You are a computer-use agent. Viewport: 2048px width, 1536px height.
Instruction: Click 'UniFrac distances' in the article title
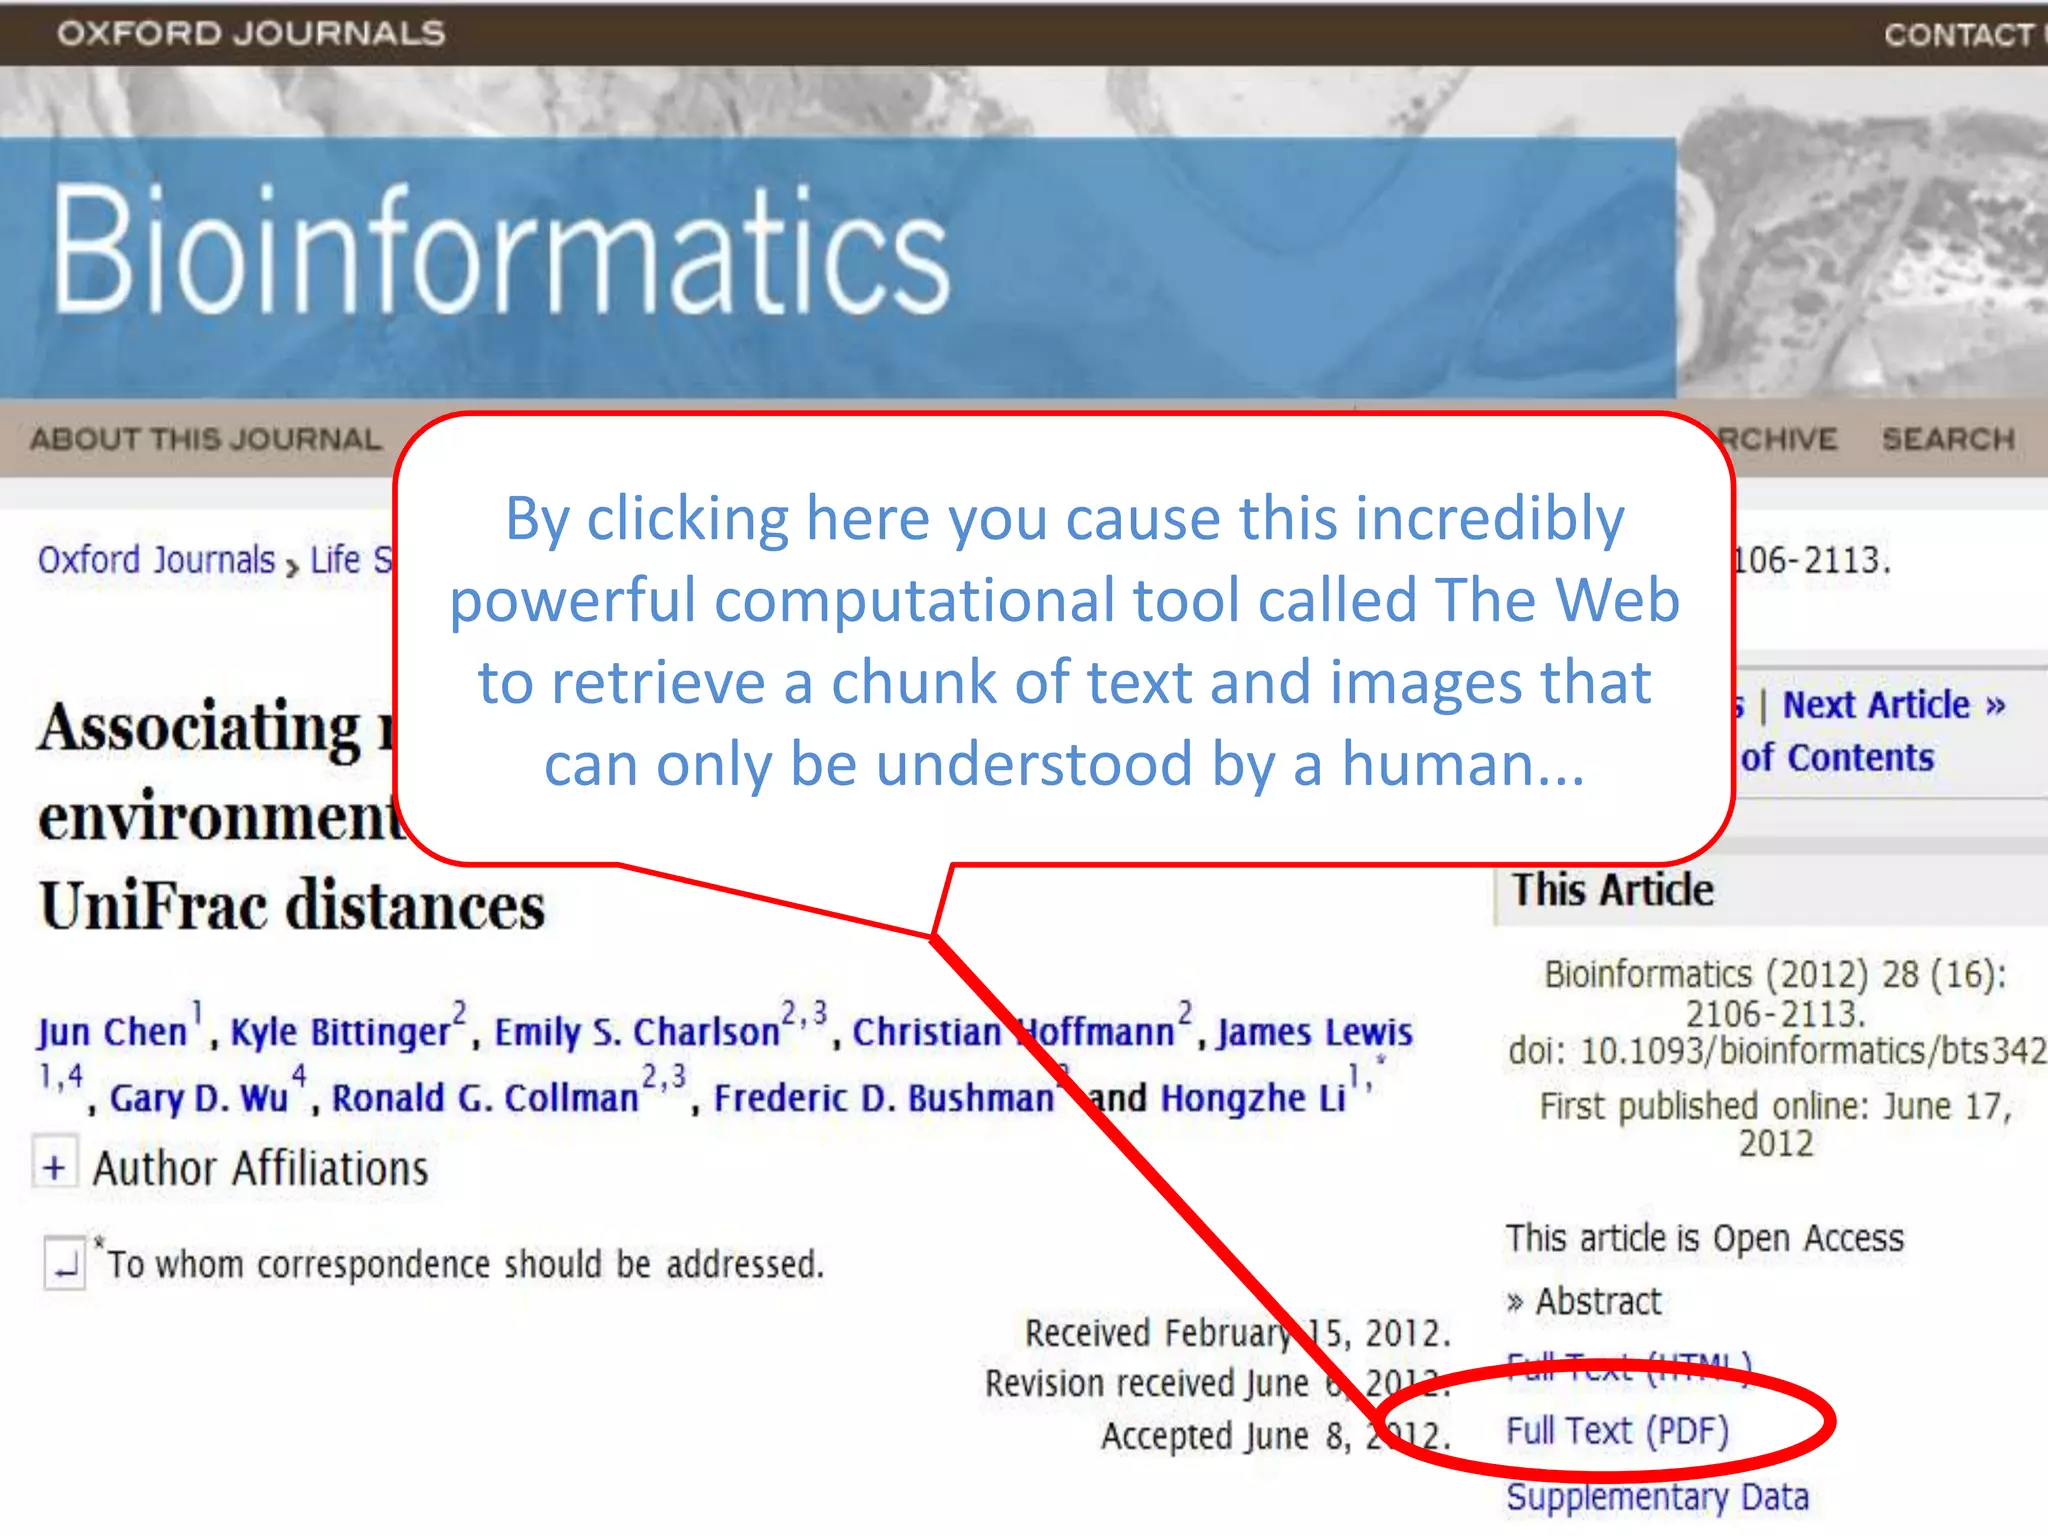[292, 906]
